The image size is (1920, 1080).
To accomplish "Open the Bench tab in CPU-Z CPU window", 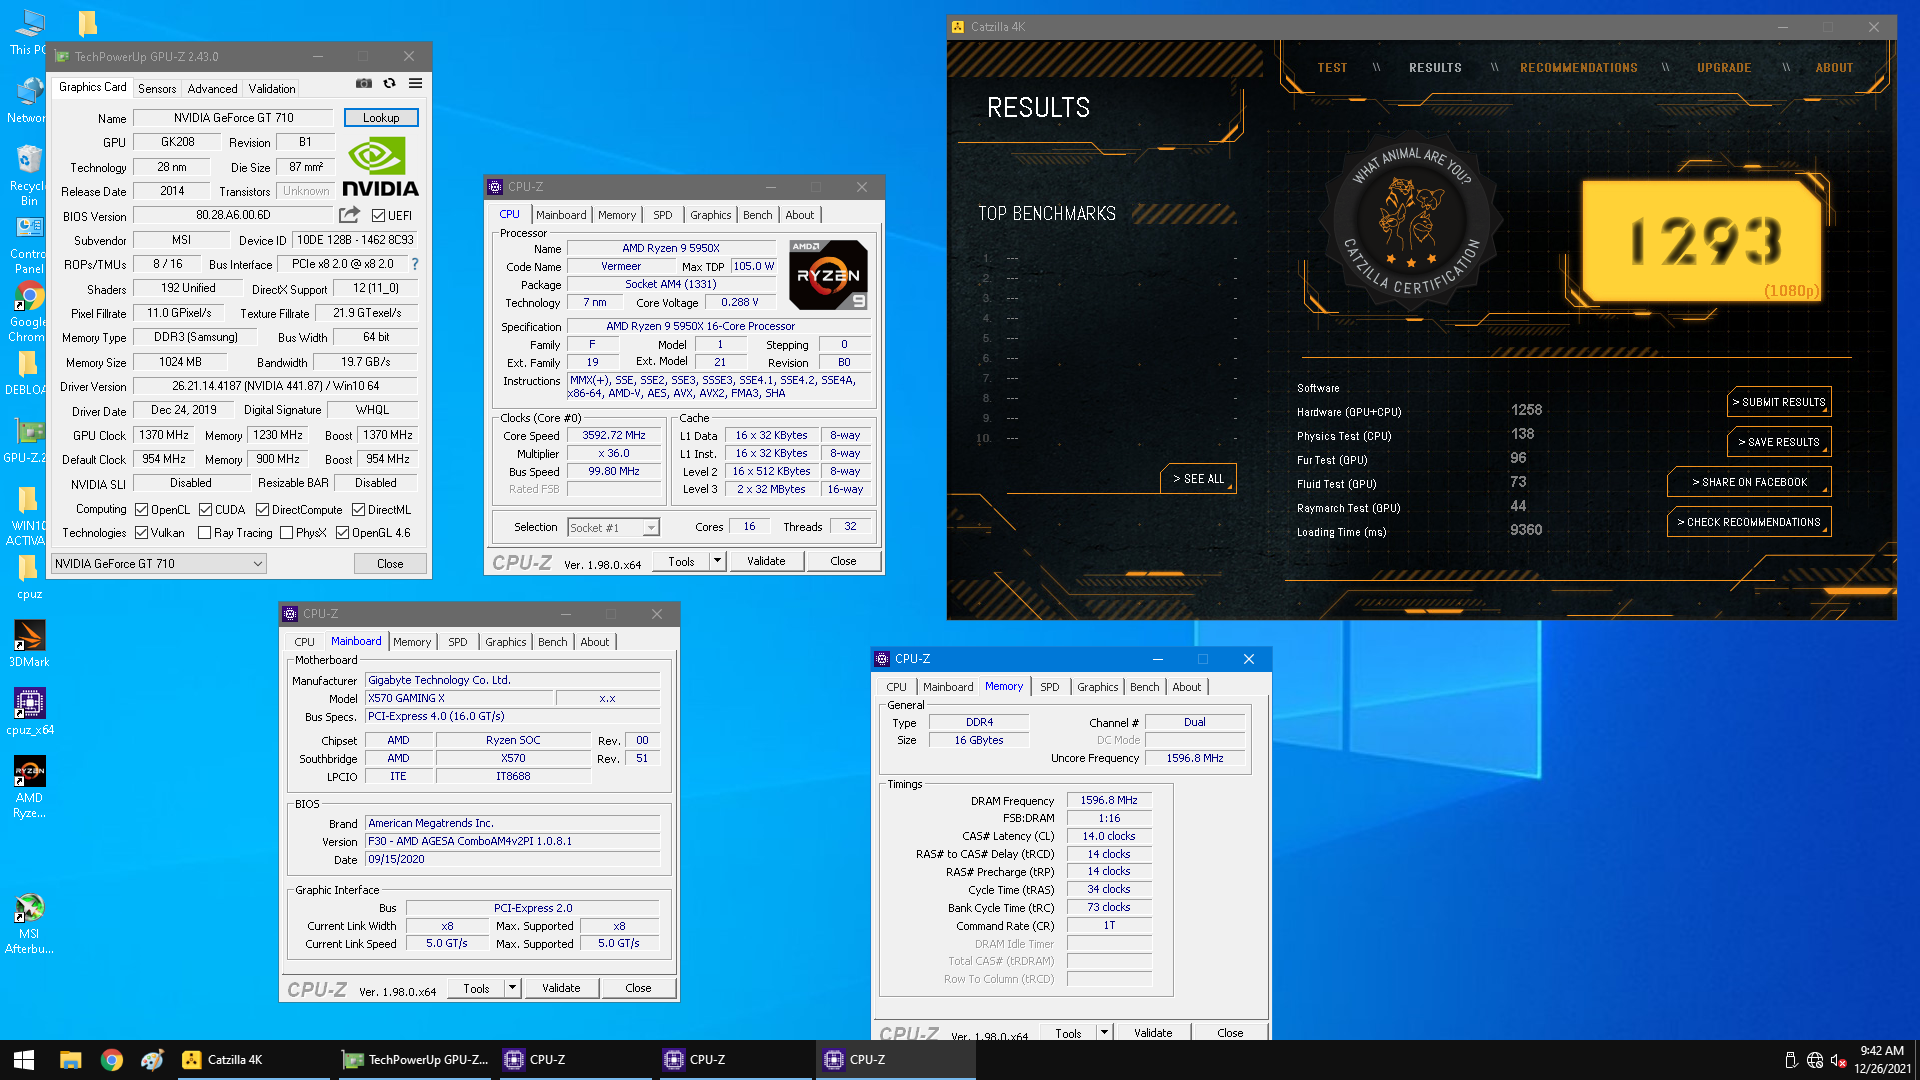I will click(757, 215).
